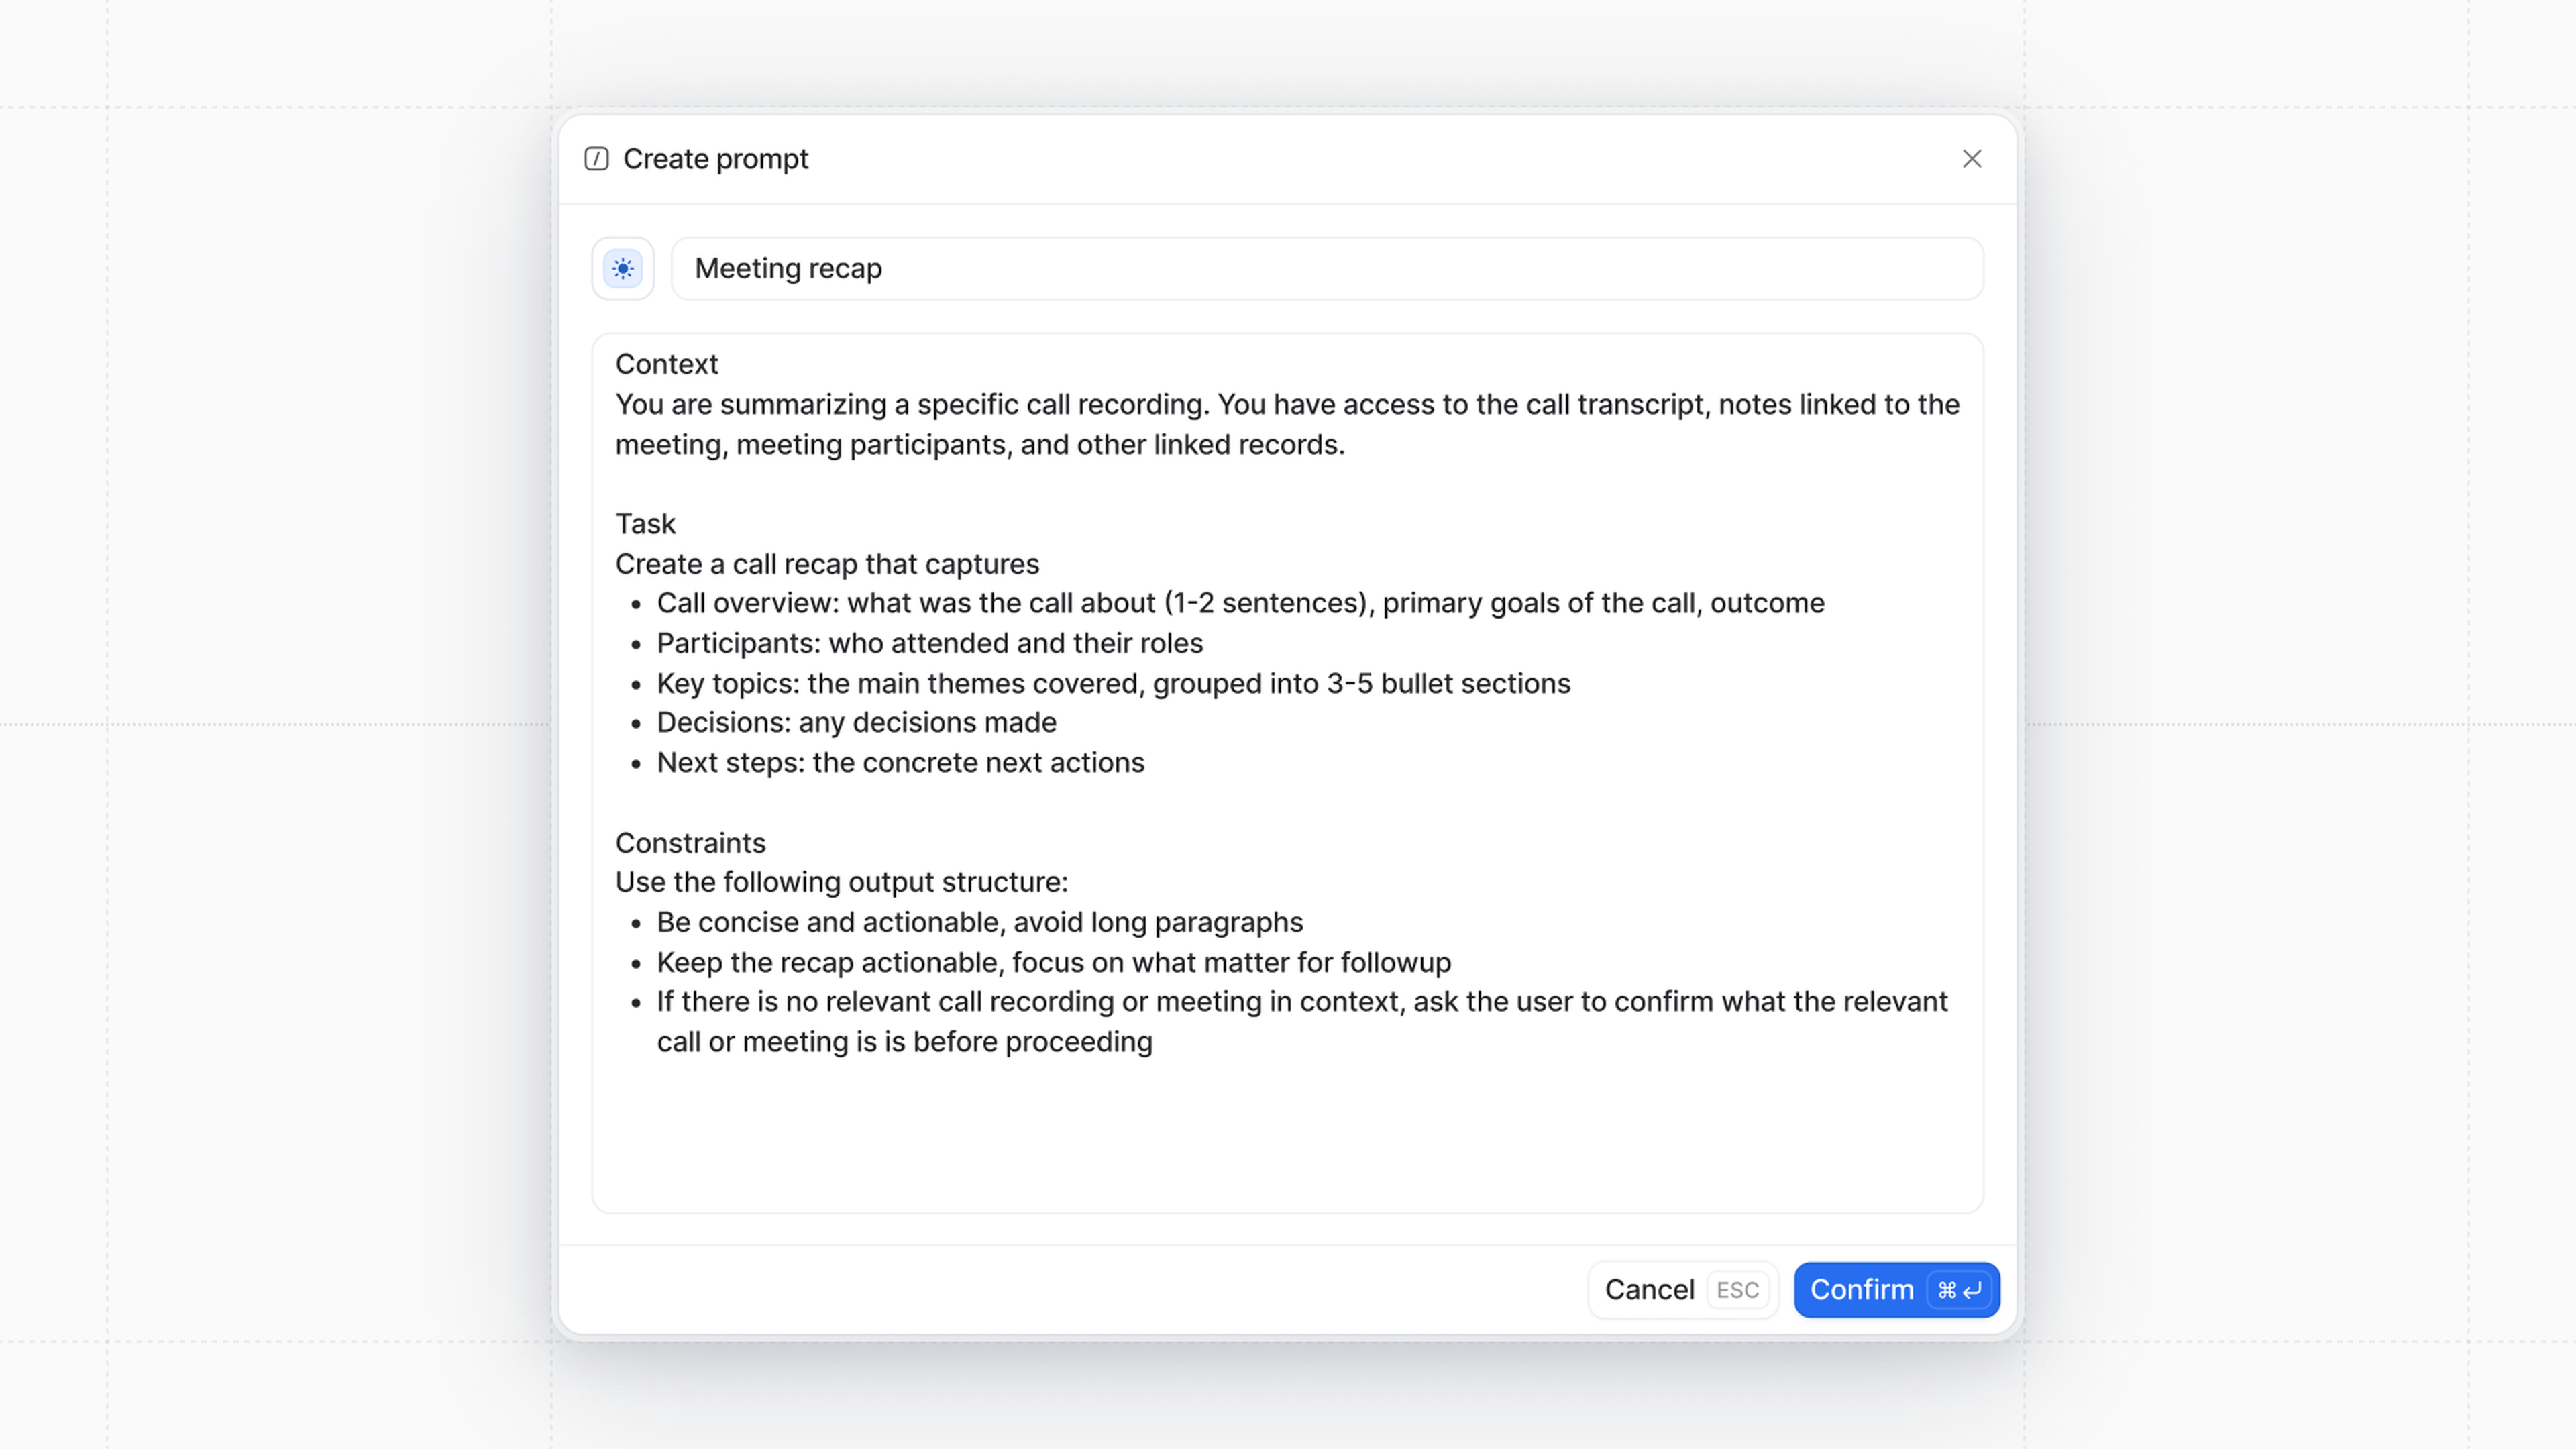Place cursor on the Task heading
The height and width of the screenshot is (1449, 2576).
tap(645, 524)
